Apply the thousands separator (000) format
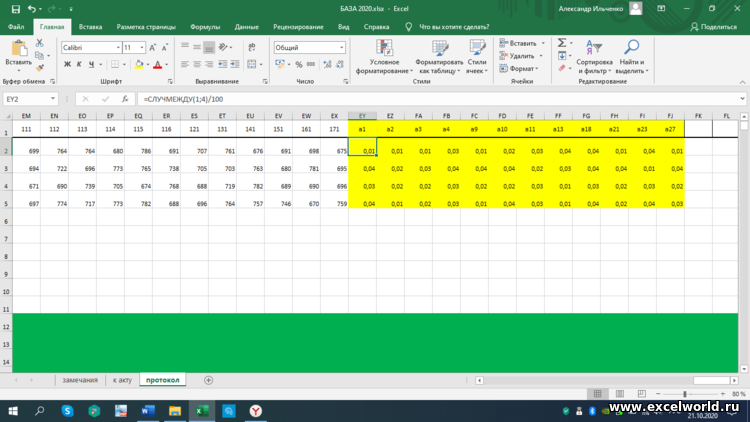This screenshot has height=422, width=750. point(311,64)
